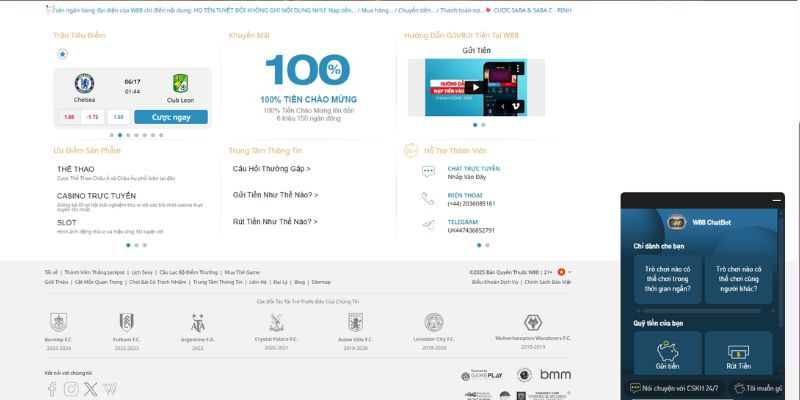Viewport: 800px width, 400px height.
Task: Click the Crystal Palace F.C. sponsor crest
Action: 277,322
